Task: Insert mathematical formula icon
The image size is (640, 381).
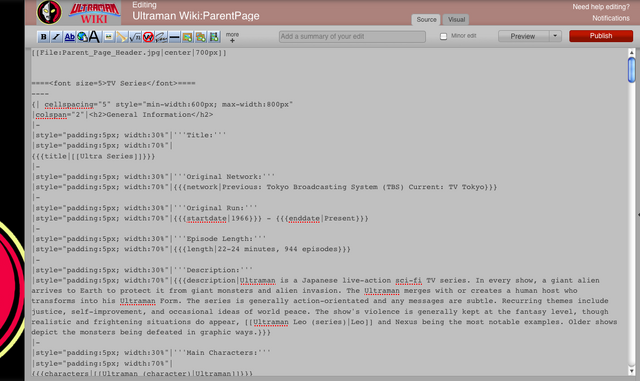Action: pos(135,37)
